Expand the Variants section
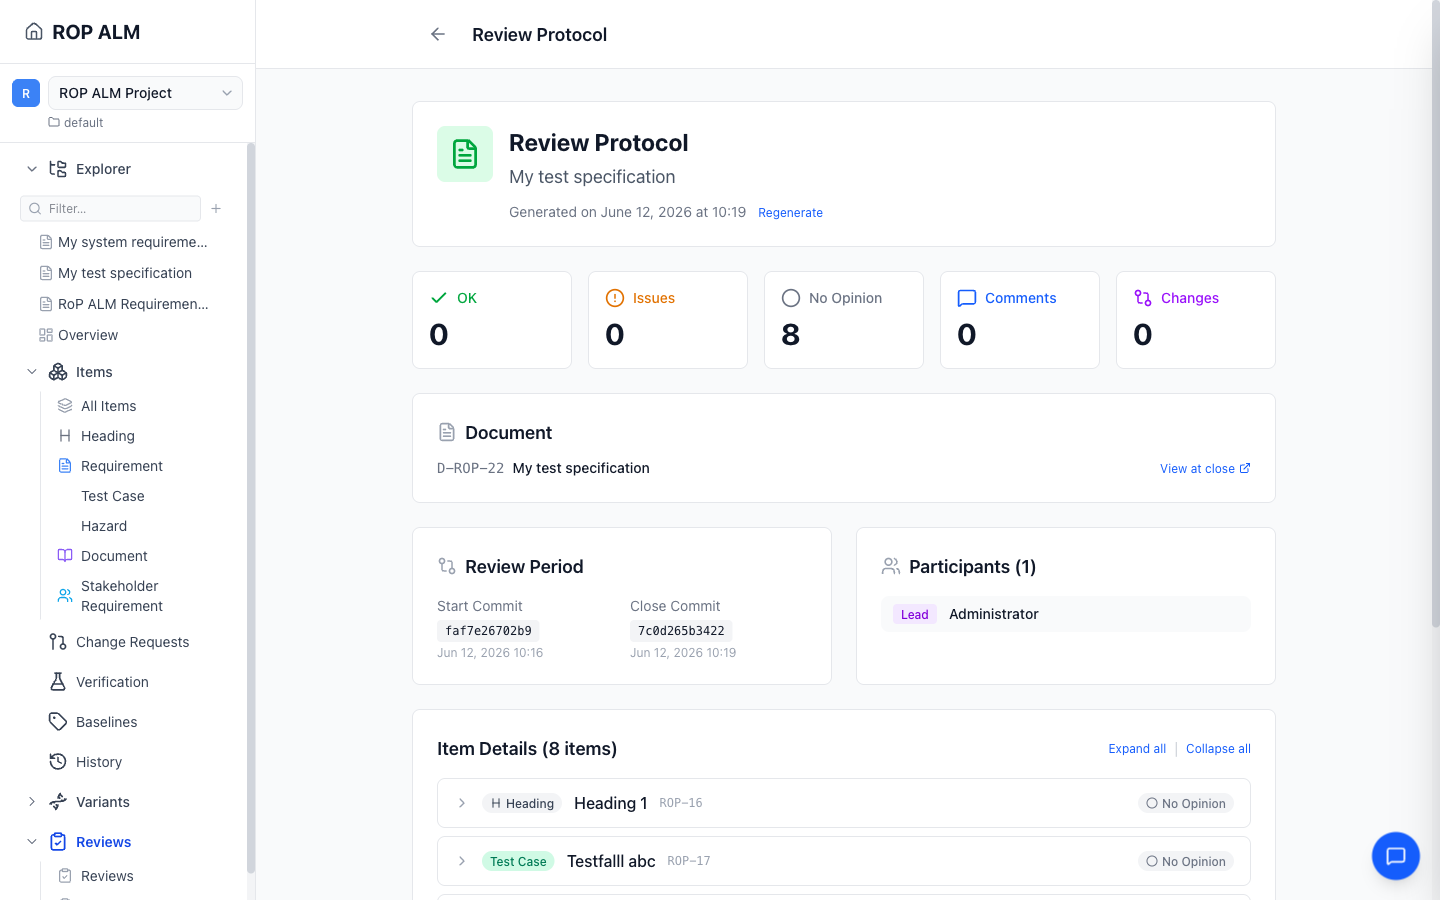The width and height of the screenshot is (1440, 900). coord(32,802)
